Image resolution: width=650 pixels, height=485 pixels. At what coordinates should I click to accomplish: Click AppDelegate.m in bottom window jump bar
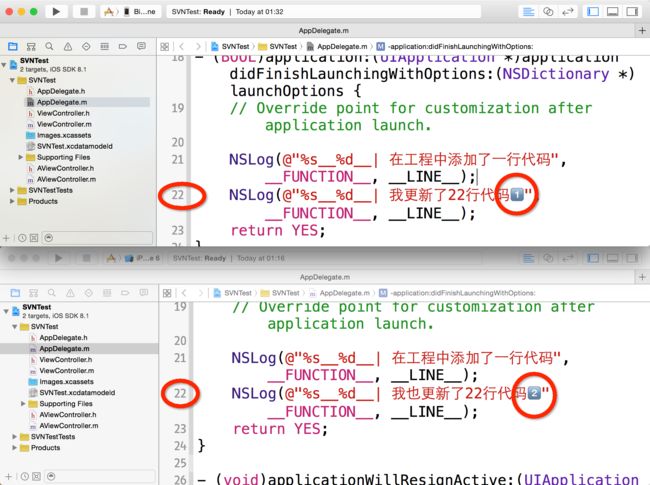point(340,293)
